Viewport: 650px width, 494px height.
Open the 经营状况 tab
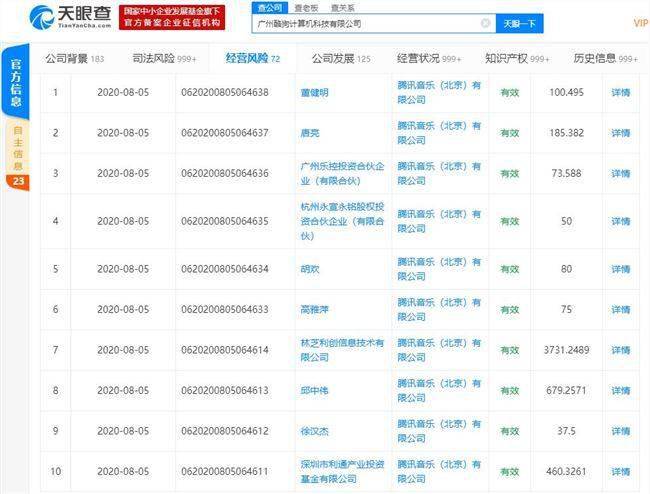[x=429, y=58]
